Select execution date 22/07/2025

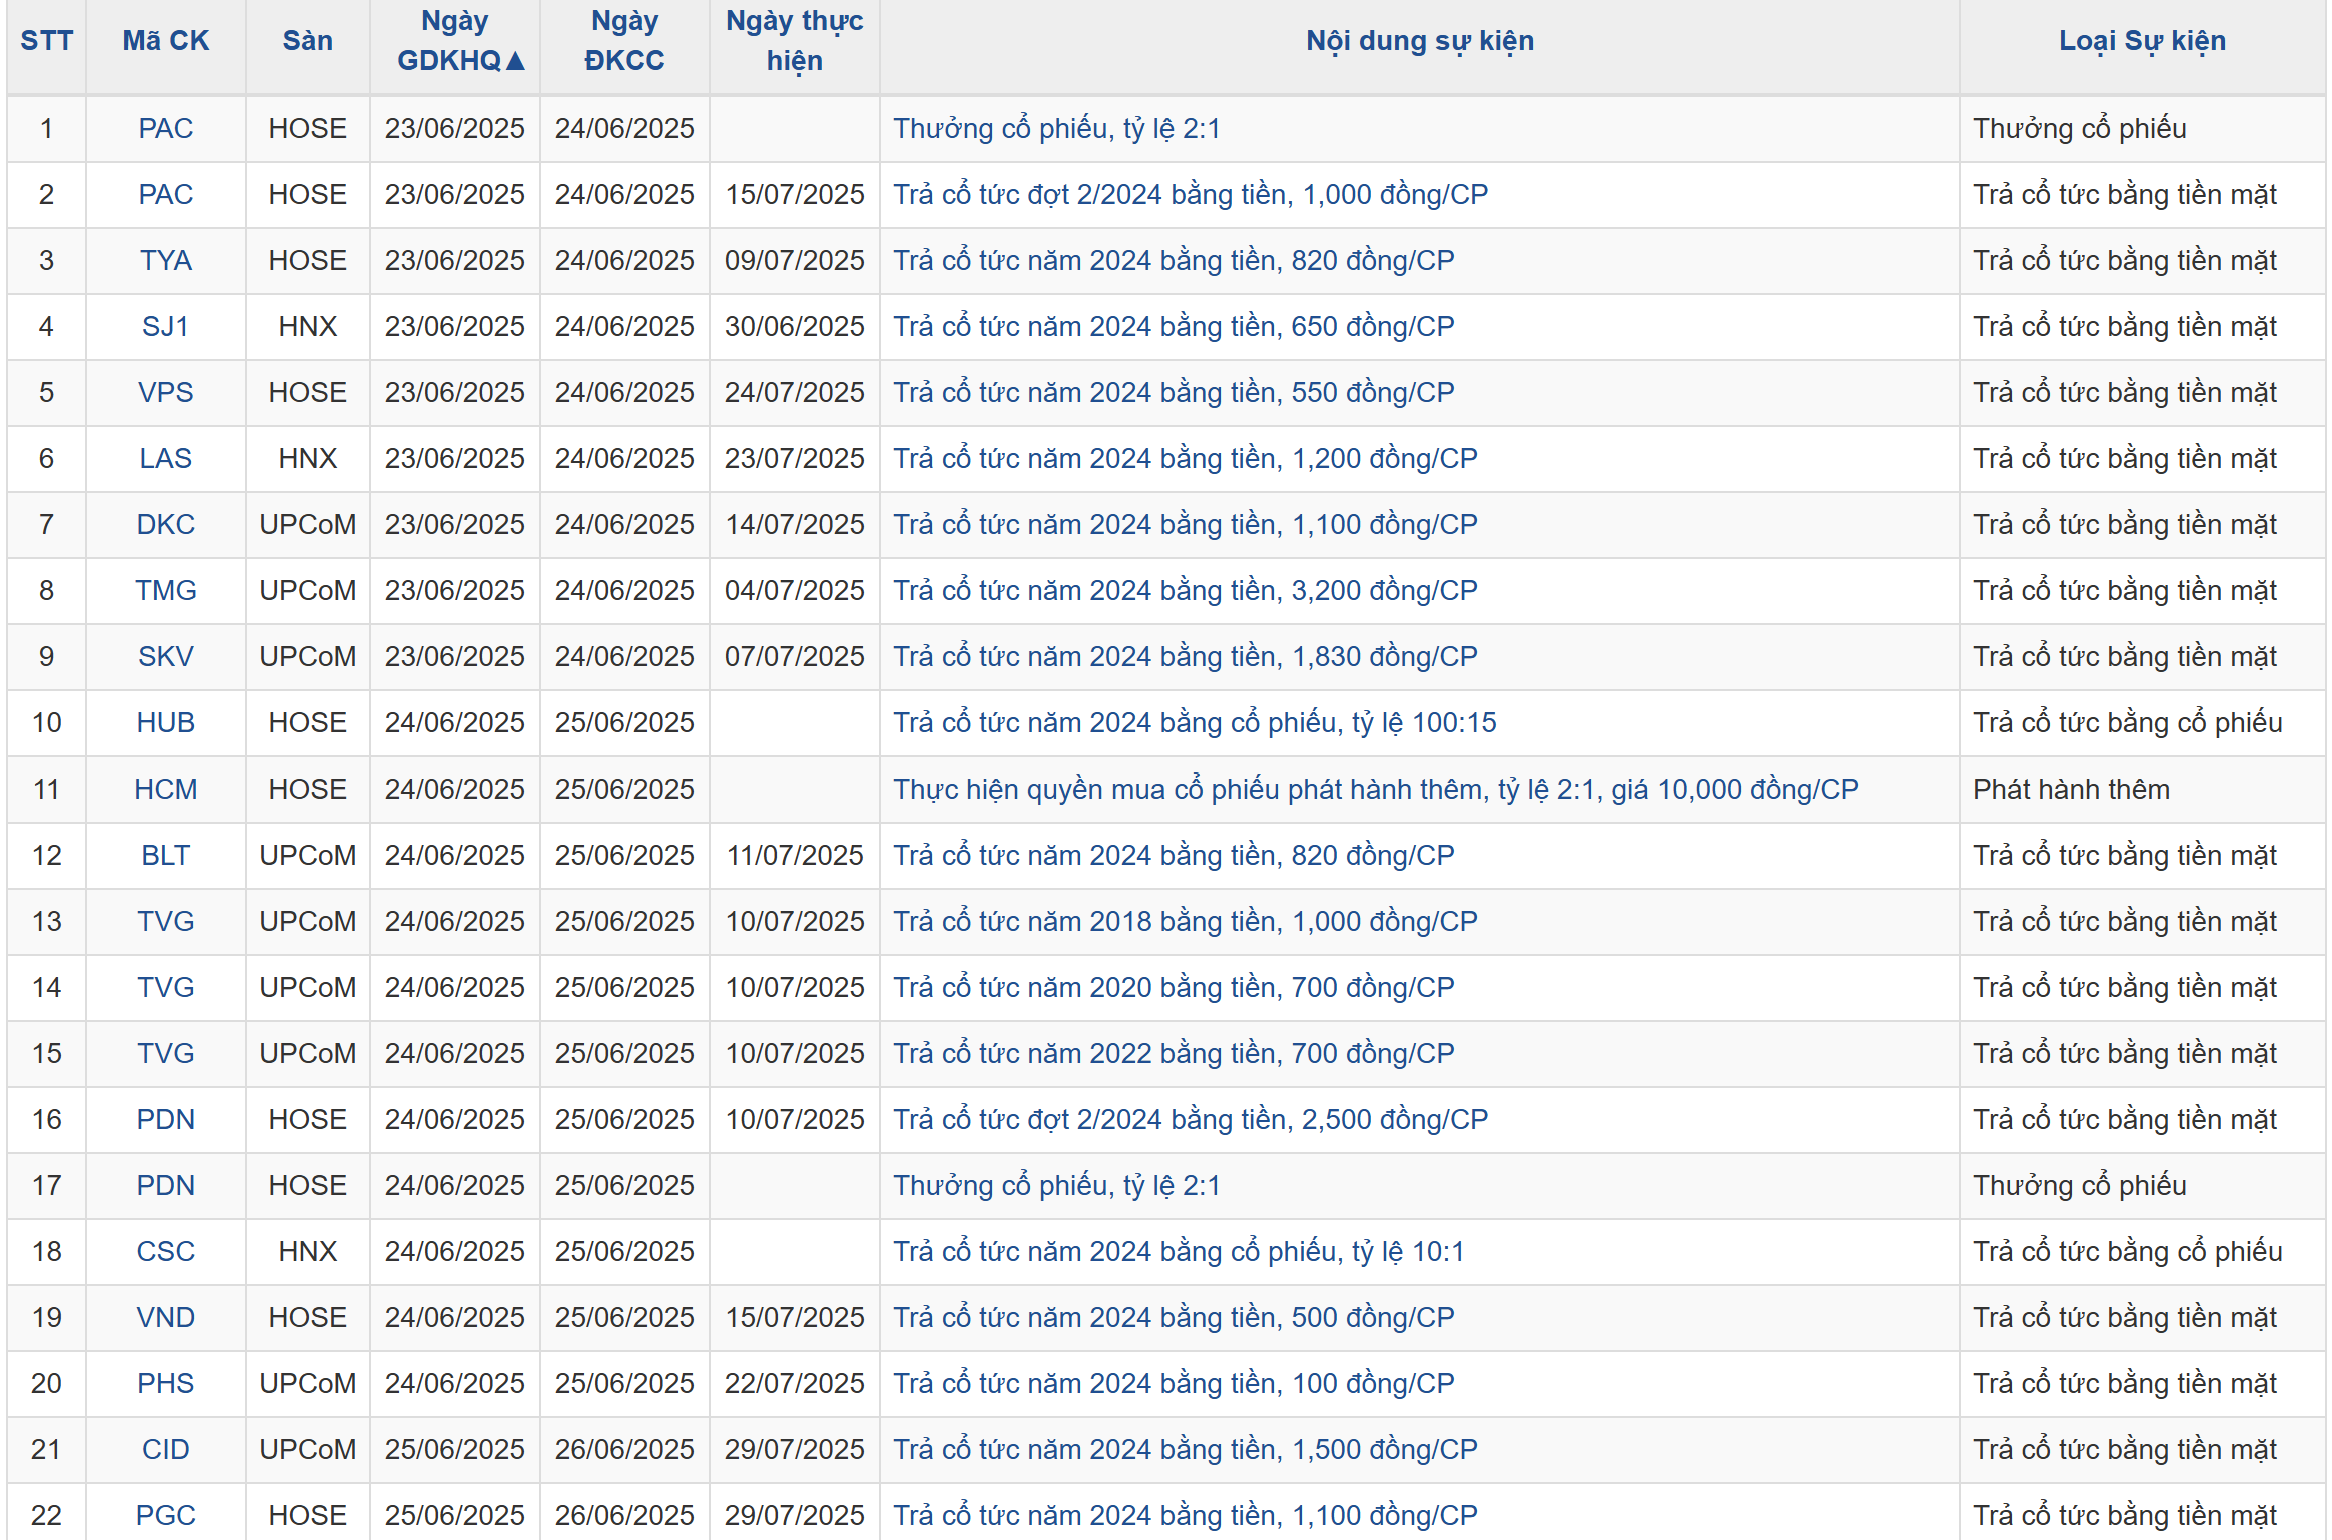(795, 1384)
